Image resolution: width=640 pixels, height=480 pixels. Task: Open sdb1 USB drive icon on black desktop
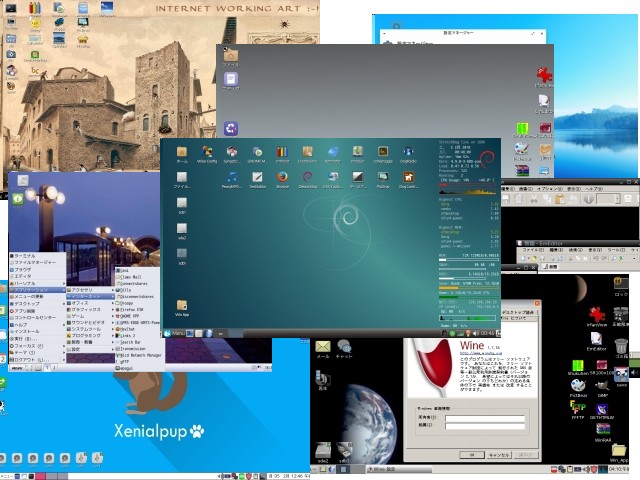(x=344, y=450)
